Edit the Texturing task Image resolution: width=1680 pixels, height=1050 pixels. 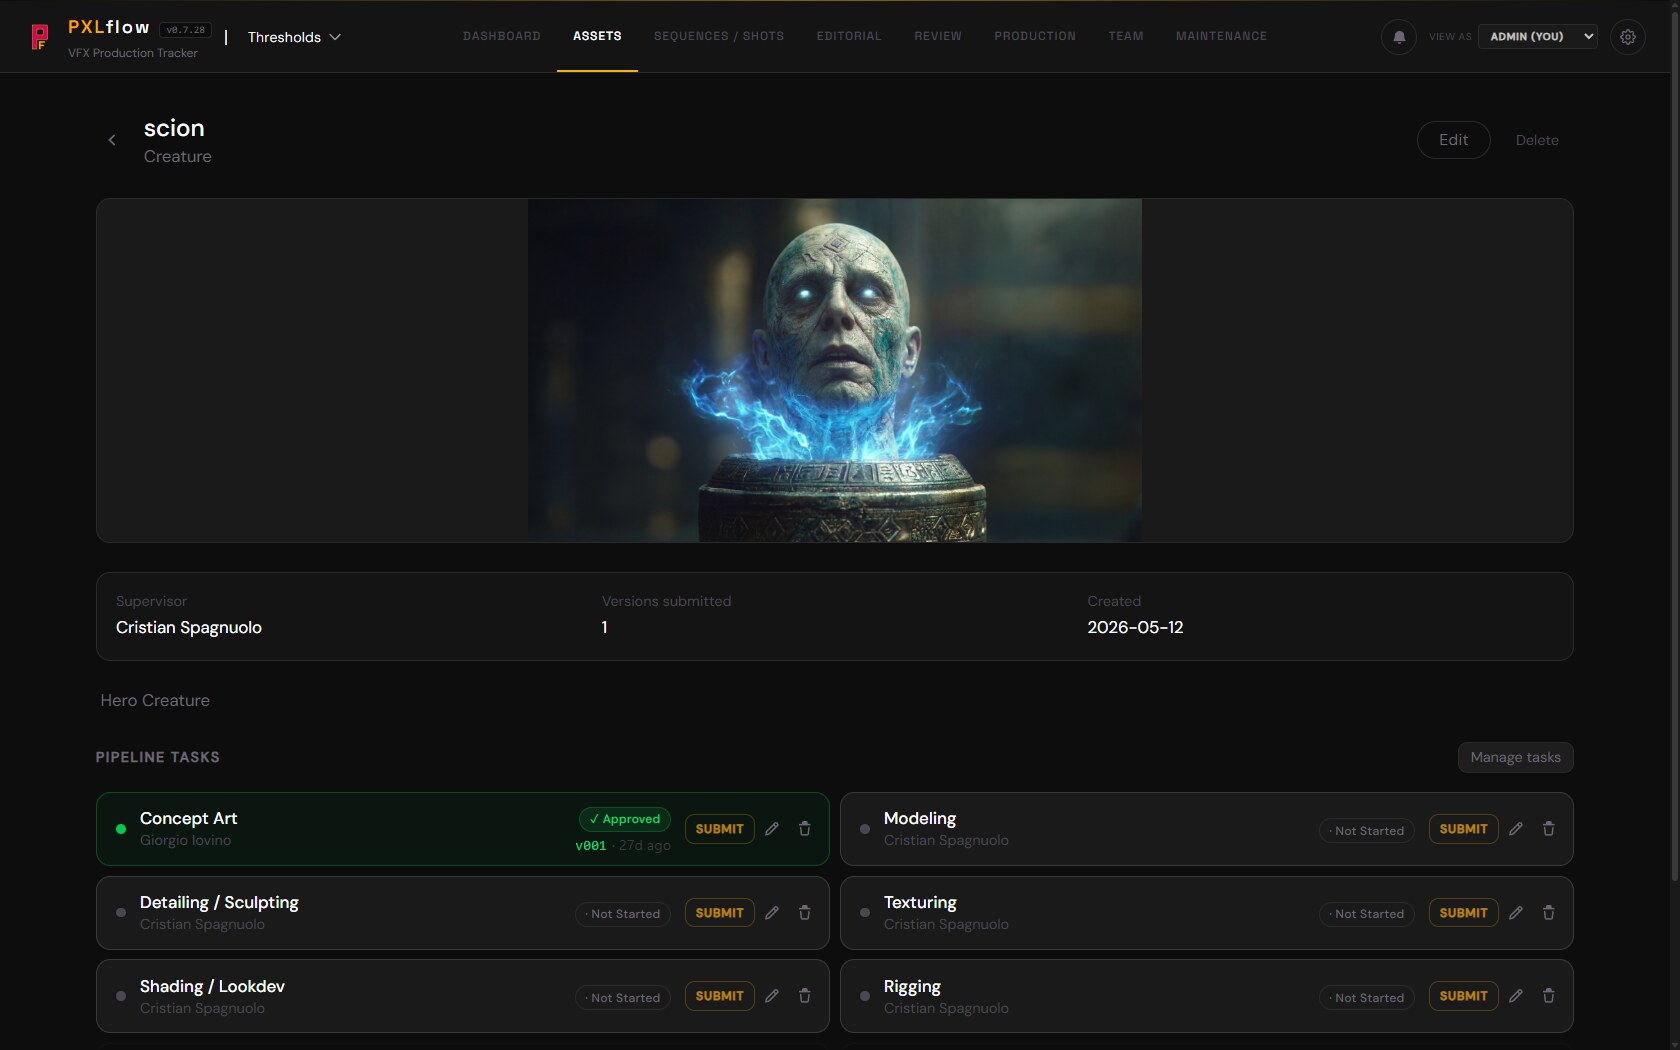click(x=1516, y=913)
